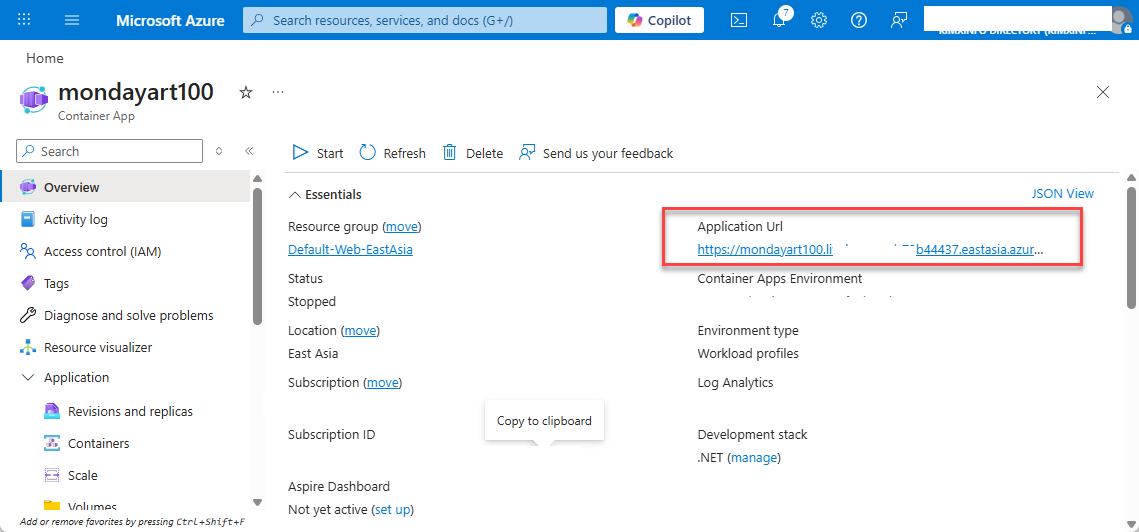Open the help question mark icon
The image size is (1139, 532).
click(x=859, y=20)
